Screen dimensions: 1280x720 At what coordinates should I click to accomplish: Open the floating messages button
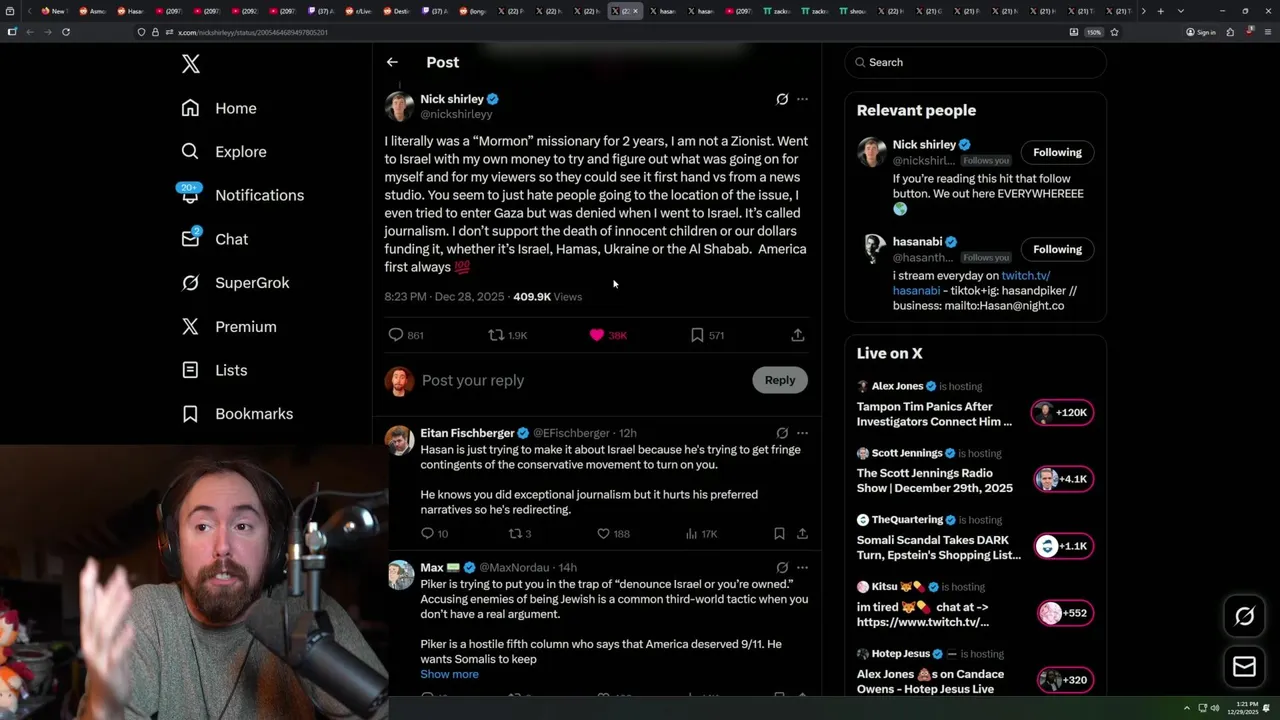(x=1244, y=667)
